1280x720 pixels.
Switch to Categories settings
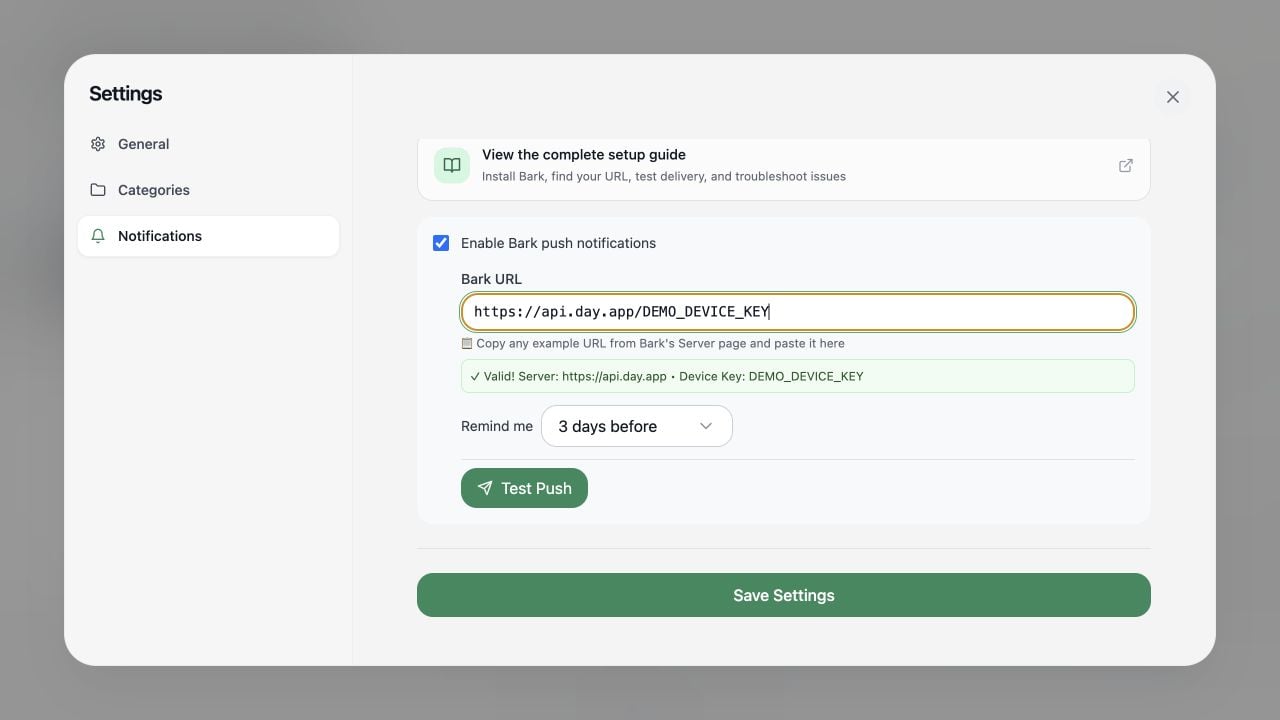point(208,190)
